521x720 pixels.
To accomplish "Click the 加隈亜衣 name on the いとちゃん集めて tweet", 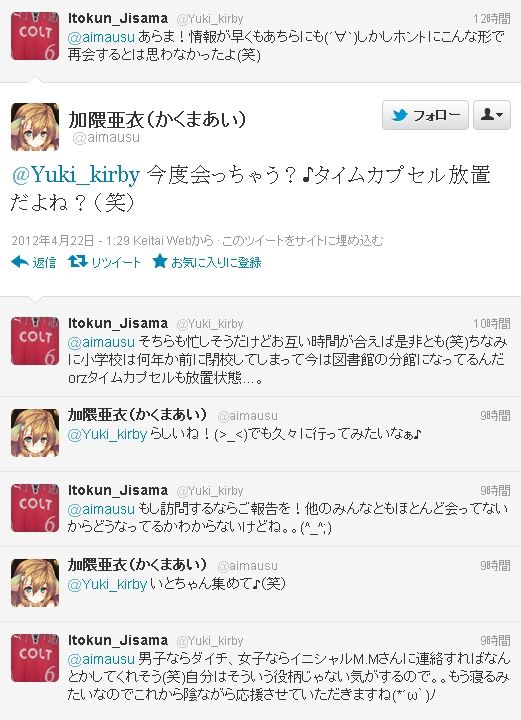I will (x=137, y=565).
